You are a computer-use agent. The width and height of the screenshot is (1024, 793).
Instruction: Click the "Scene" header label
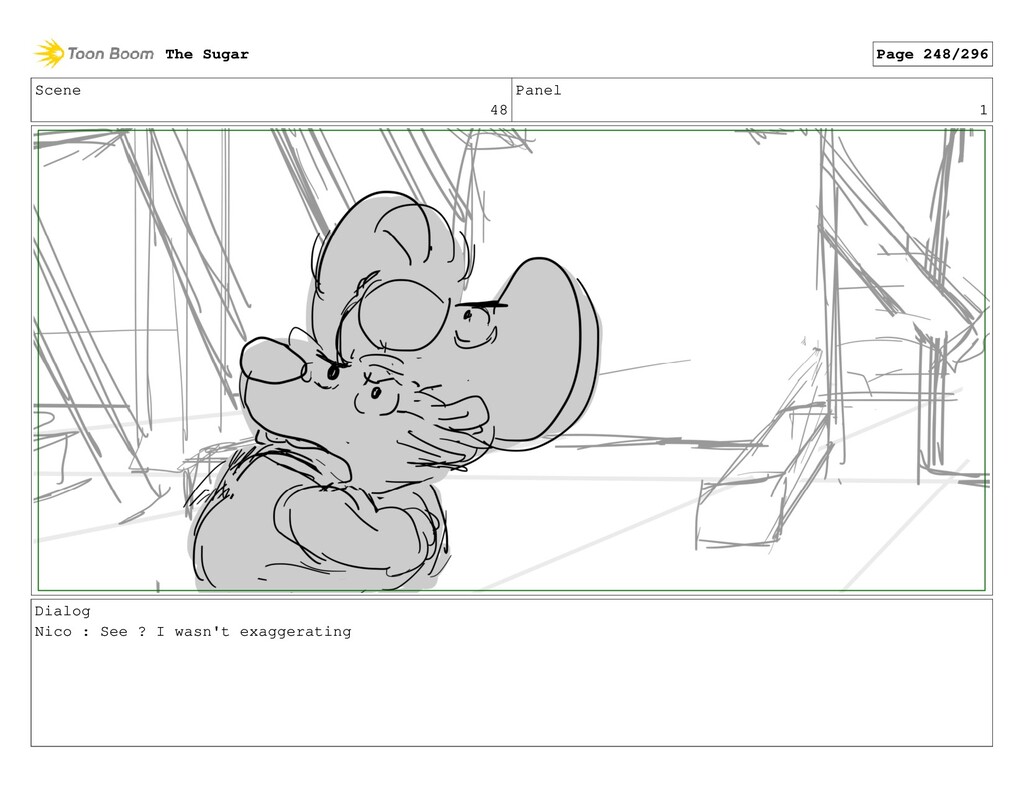(58, 90)
